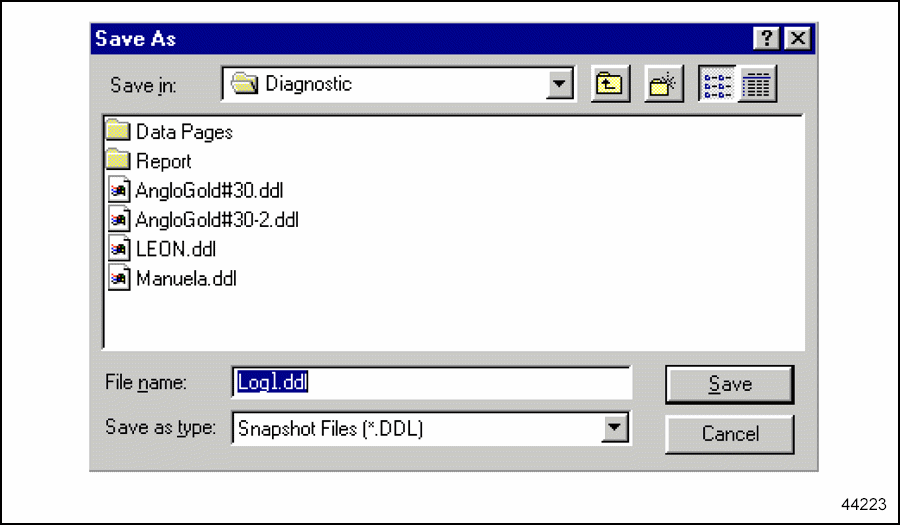Select the Data Pages folder name
Screen dimensions: 900x525
(x=184, y=133)
